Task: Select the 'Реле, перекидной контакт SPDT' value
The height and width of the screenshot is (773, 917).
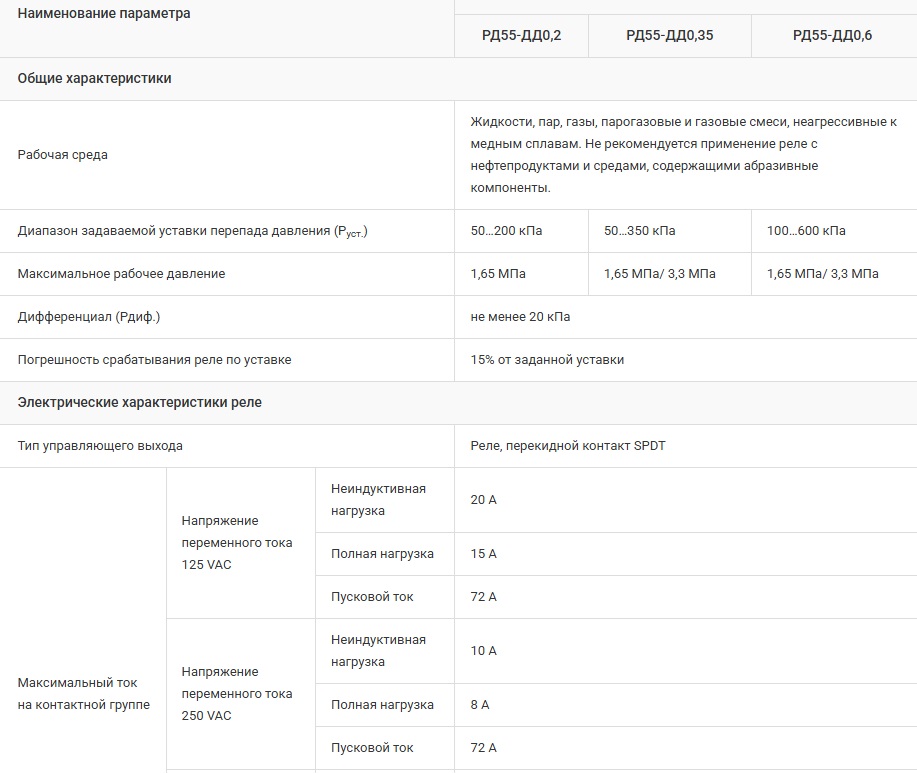Action: [568, 446]
